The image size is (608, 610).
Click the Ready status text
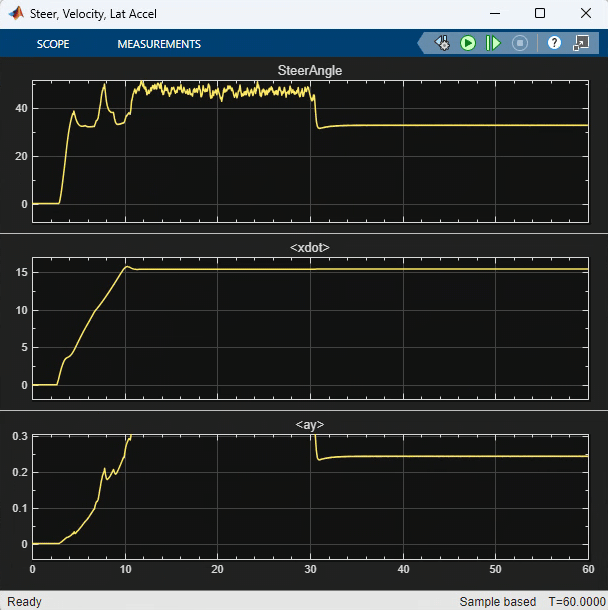click(24, 601)
